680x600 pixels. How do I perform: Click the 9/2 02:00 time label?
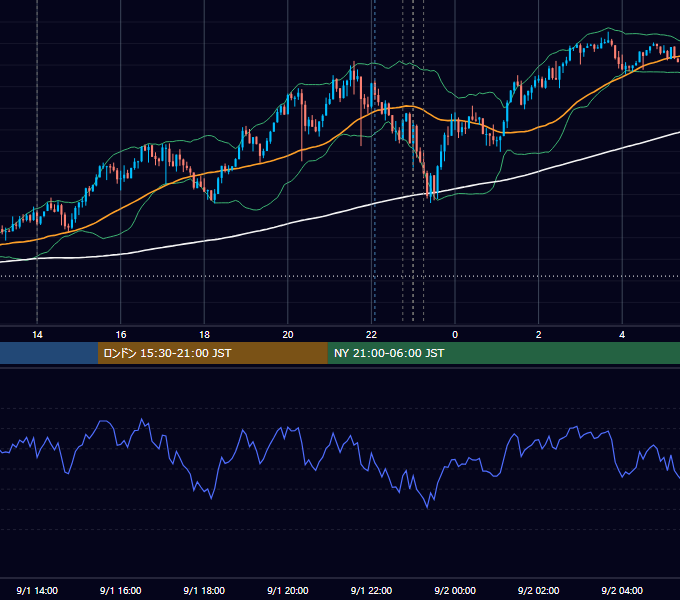click(538, 590)
